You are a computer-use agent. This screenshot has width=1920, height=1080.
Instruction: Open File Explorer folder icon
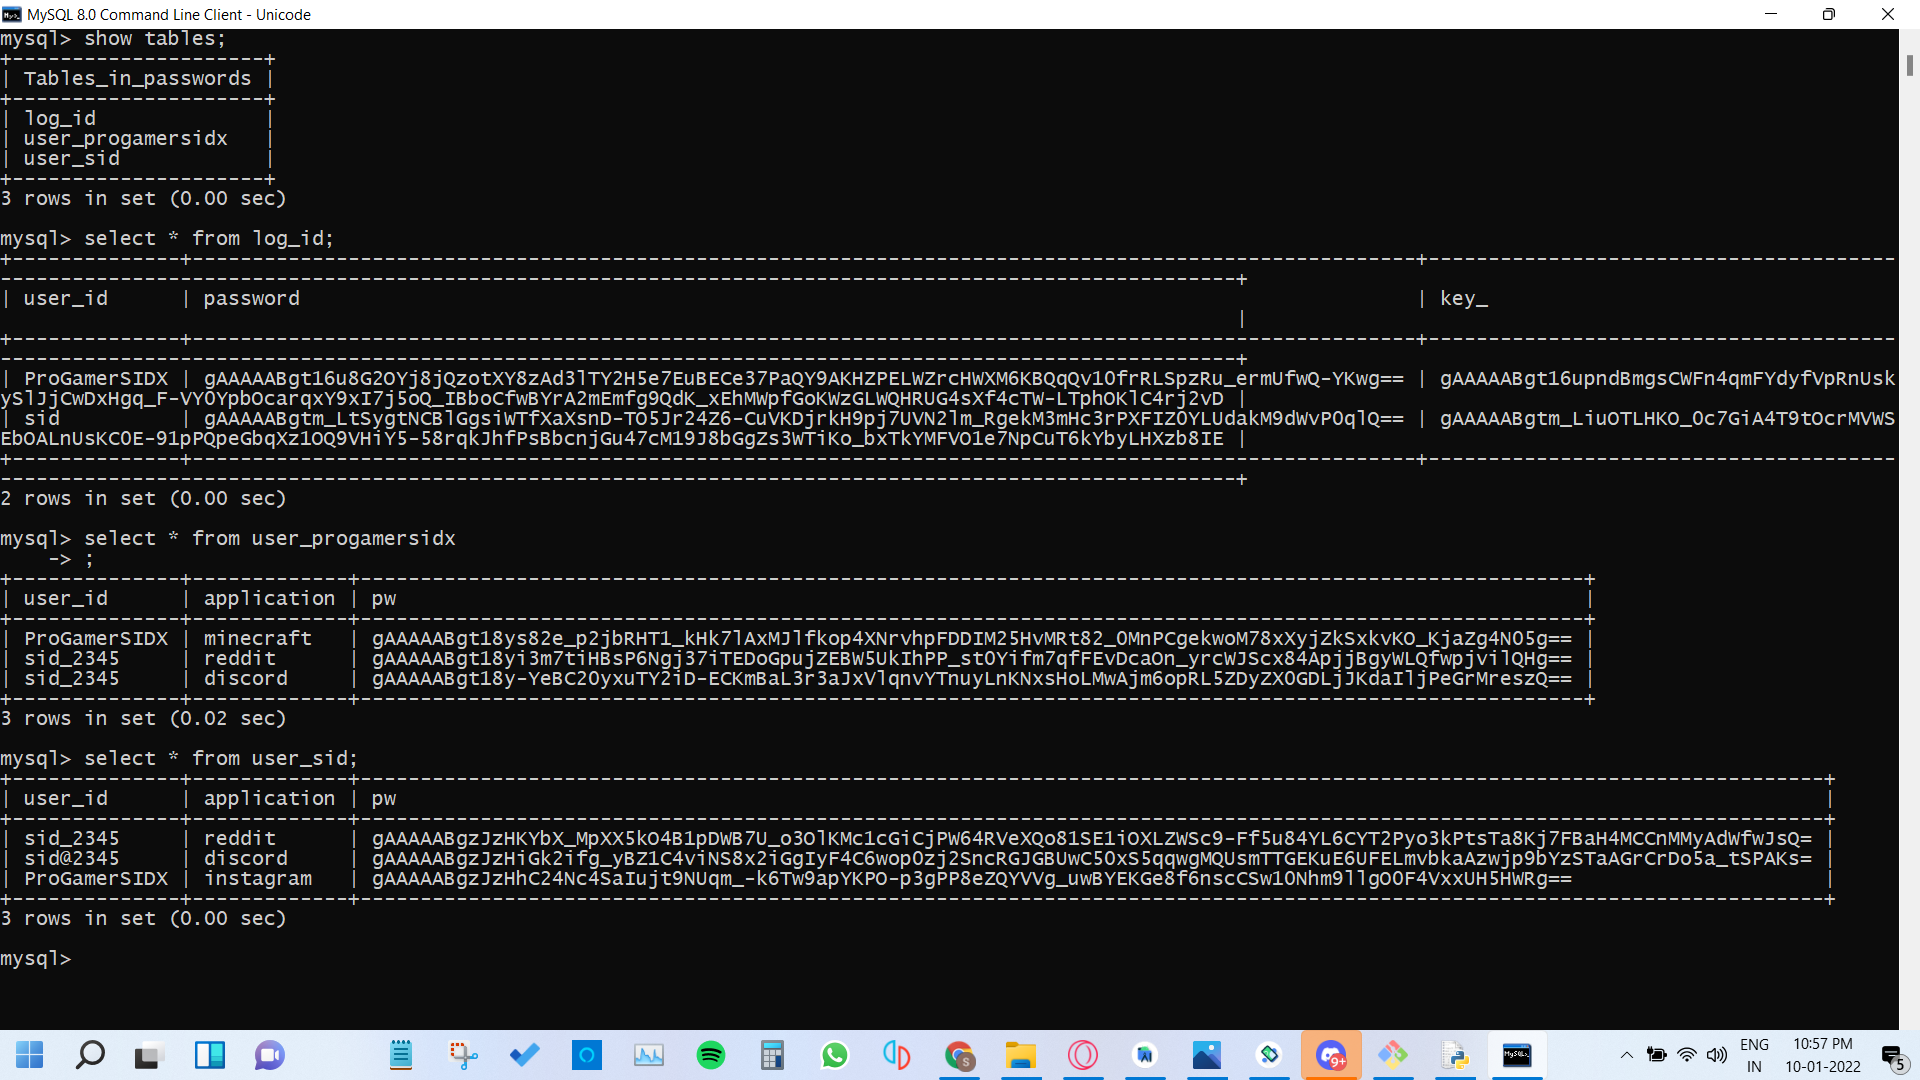[1020, 1055]
